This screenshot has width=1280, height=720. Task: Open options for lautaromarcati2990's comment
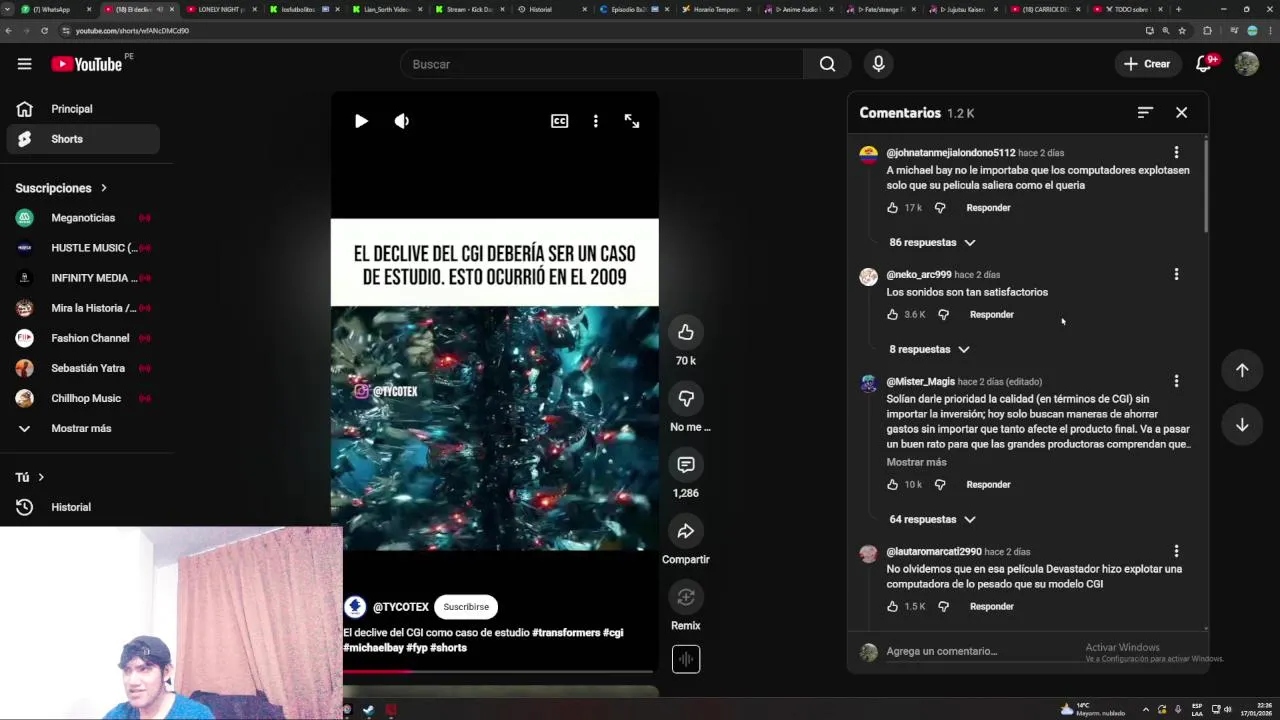click(x=1176, y=551)
